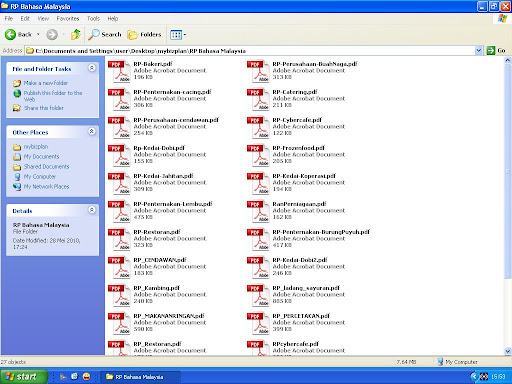This screenshot has height=384, width=512.
Task: Click the Internet Explorer quick launch icon
Action: (74, 377)
